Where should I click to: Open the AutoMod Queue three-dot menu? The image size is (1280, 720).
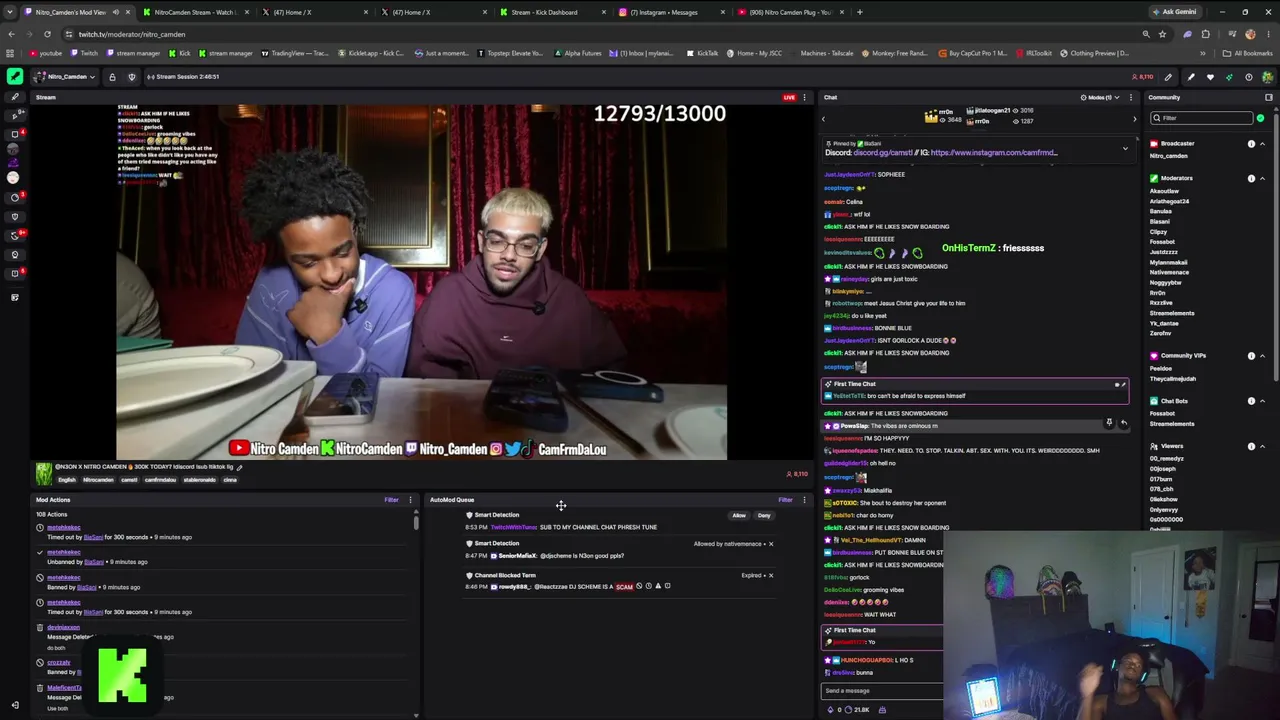(x=804, y=500)
